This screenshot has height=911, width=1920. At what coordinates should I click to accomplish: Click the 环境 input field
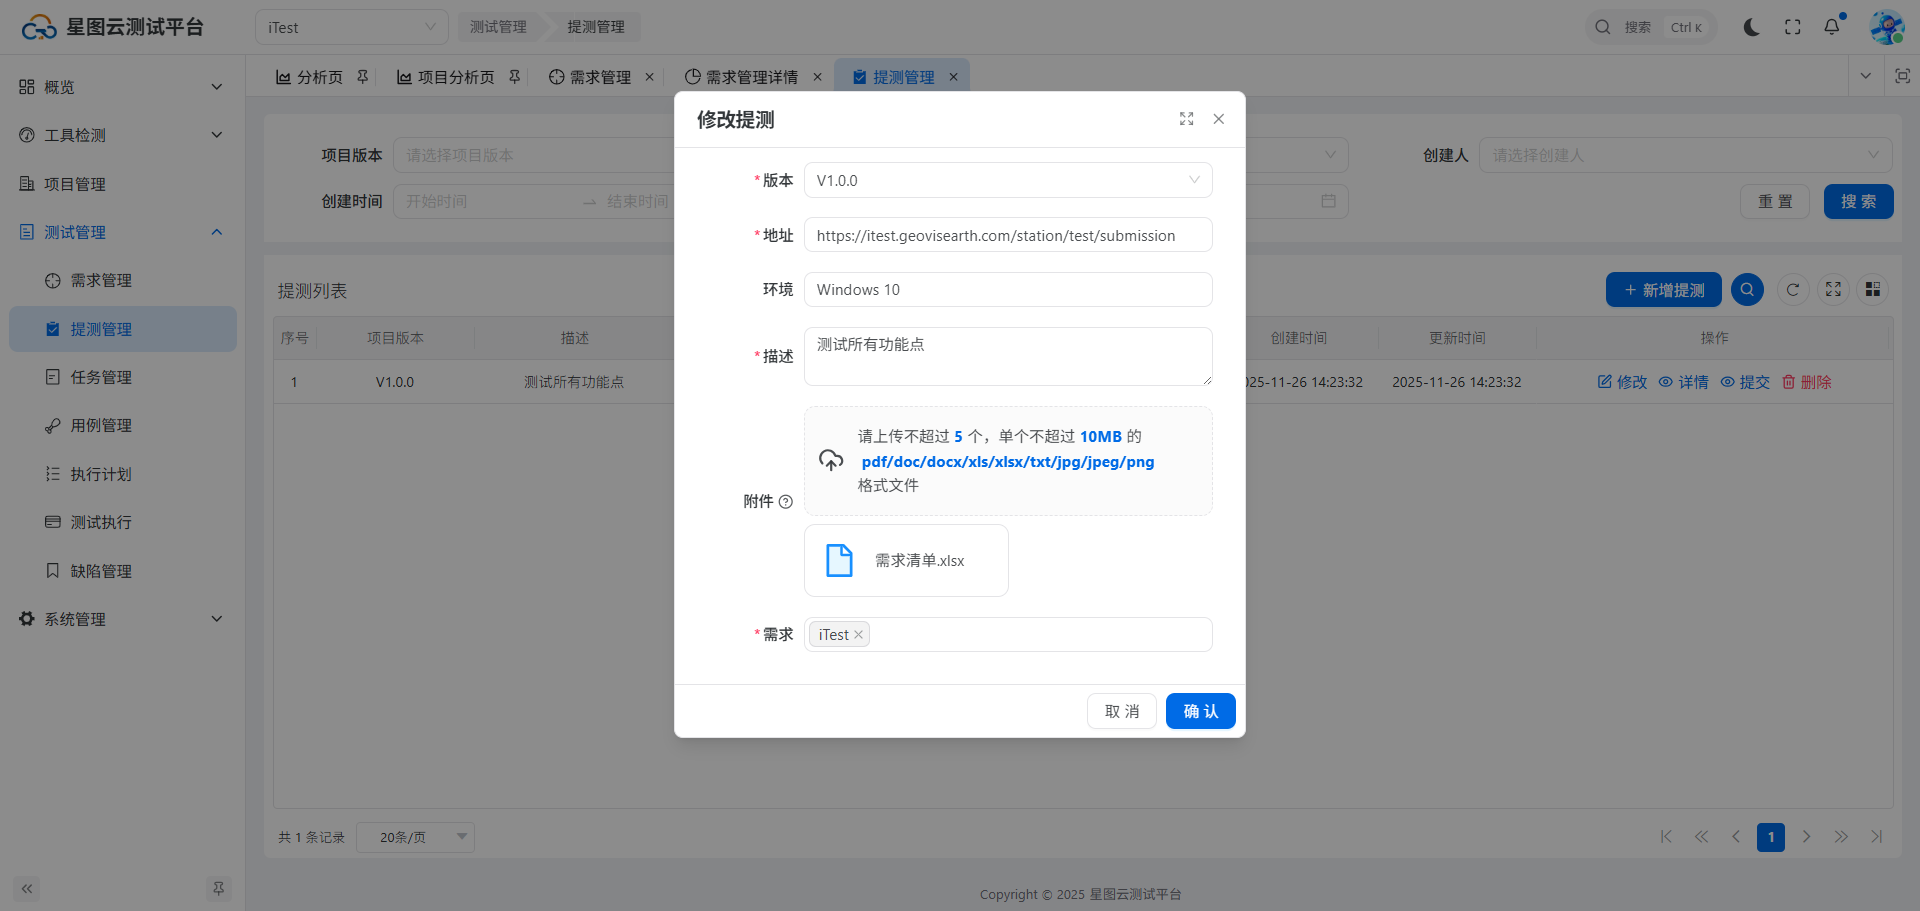click(x=1007, y=290)
